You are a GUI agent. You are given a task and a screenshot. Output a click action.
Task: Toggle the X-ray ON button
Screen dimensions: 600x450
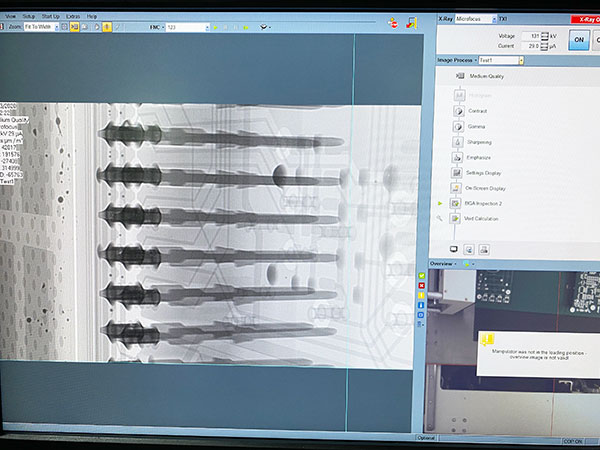580,40
